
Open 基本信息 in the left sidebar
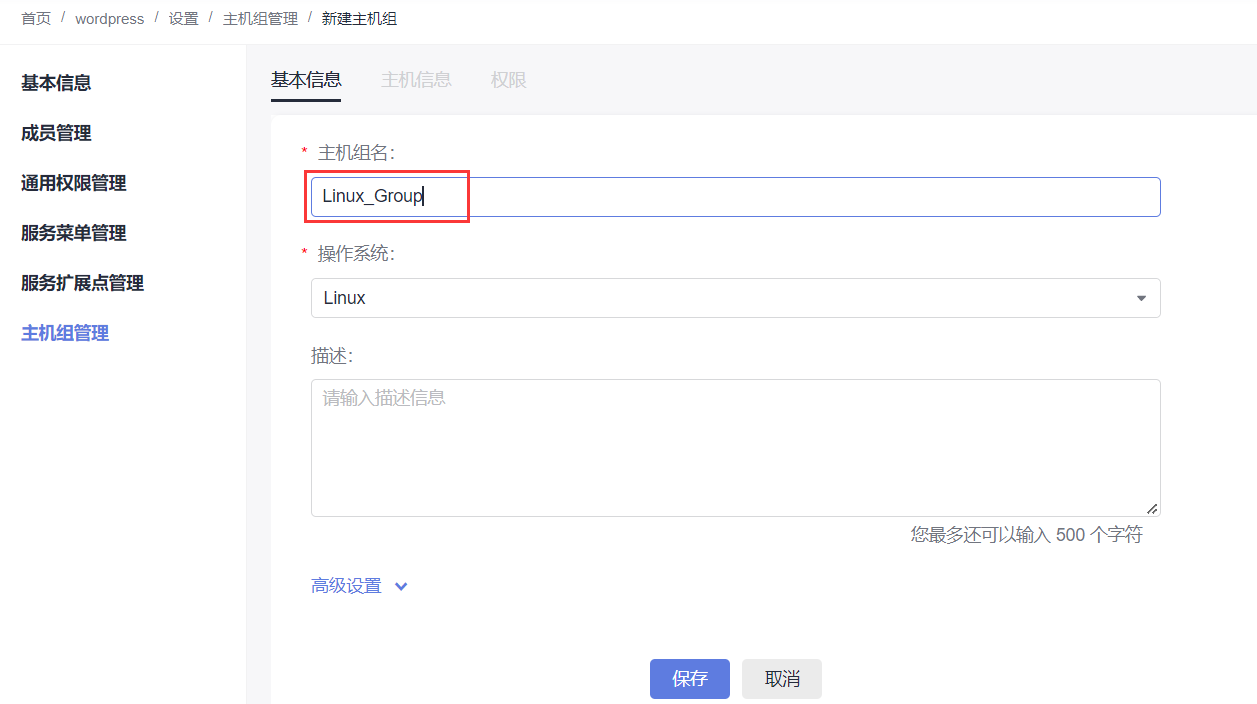56,83
